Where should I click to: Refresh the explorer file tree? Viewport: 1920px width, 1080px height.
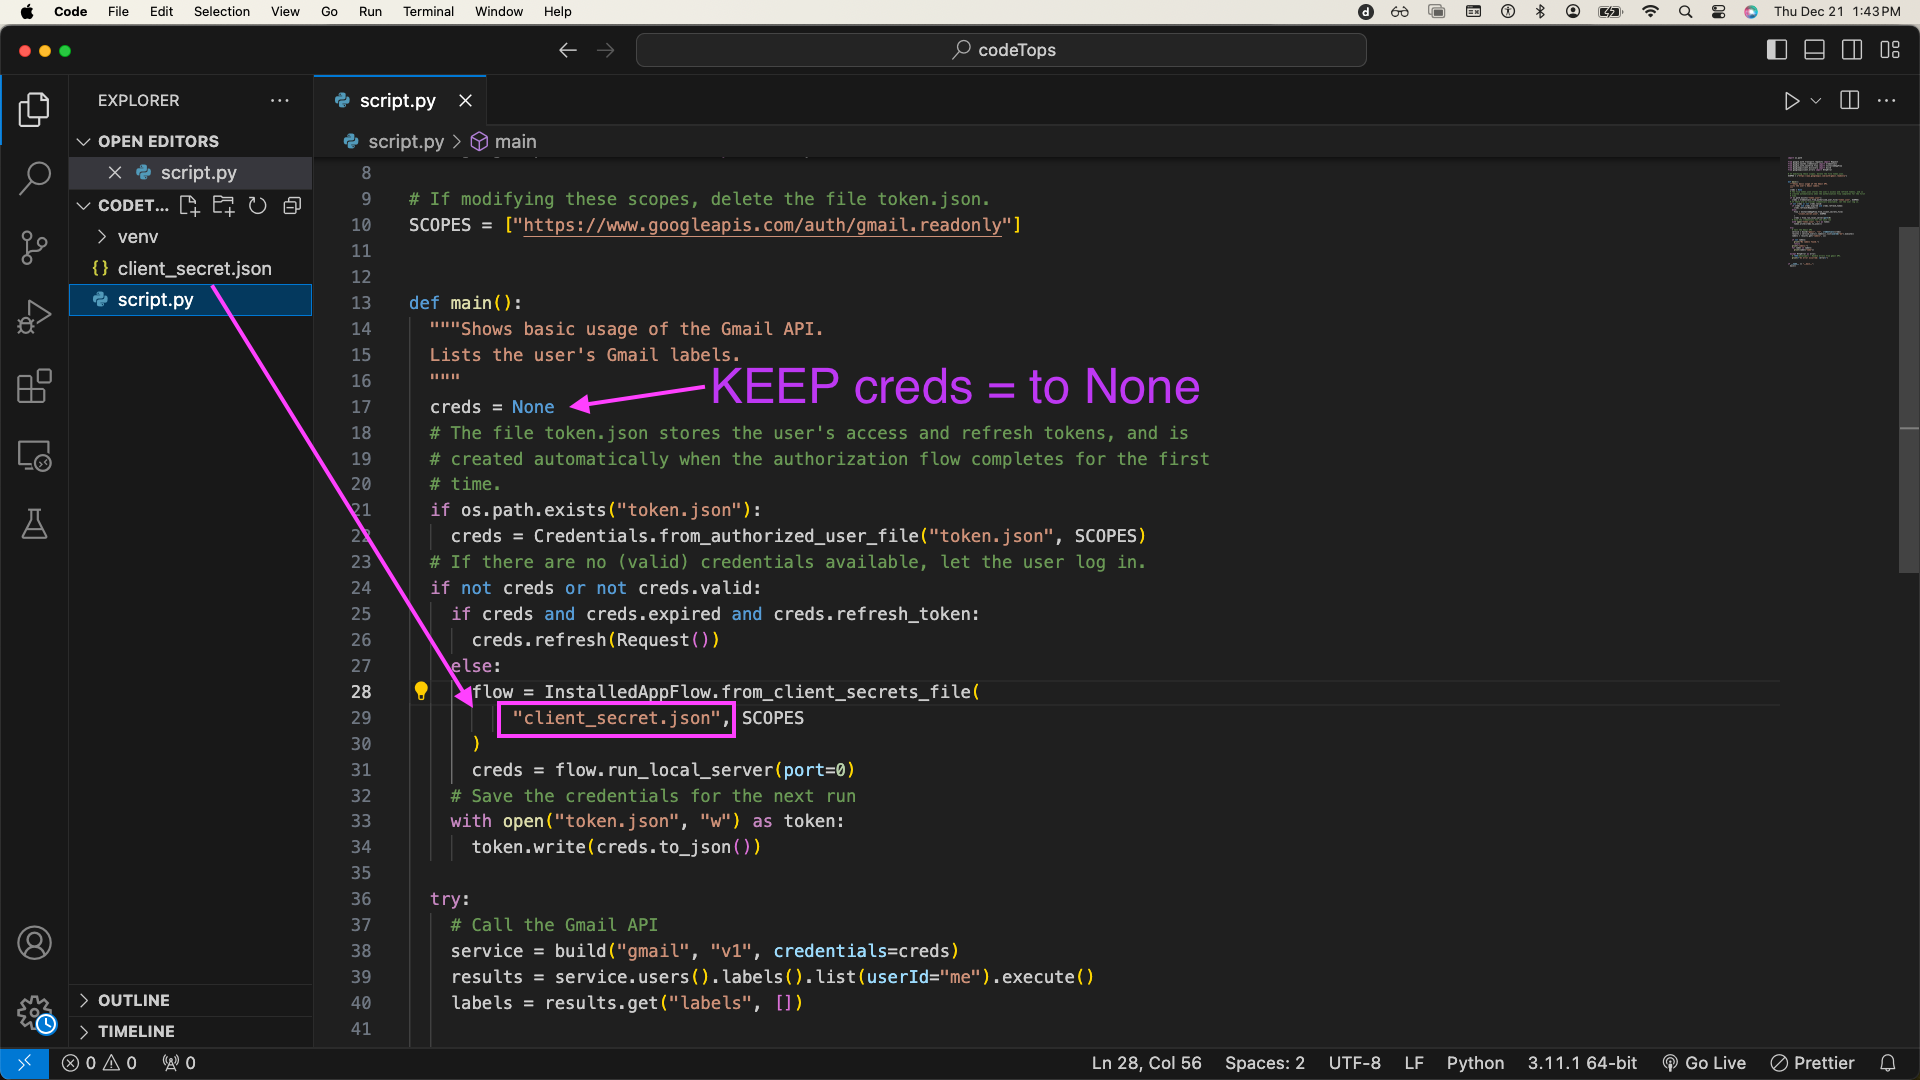(x=257, y=205)
